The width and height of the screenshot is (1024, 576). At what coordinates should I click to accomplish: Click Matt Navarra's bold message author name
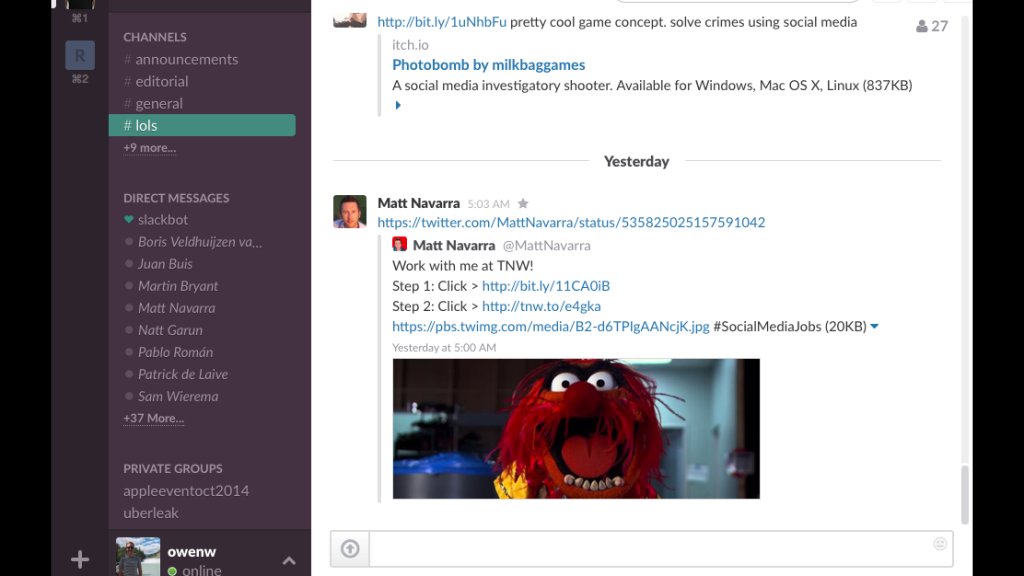(x=419, y=203)
